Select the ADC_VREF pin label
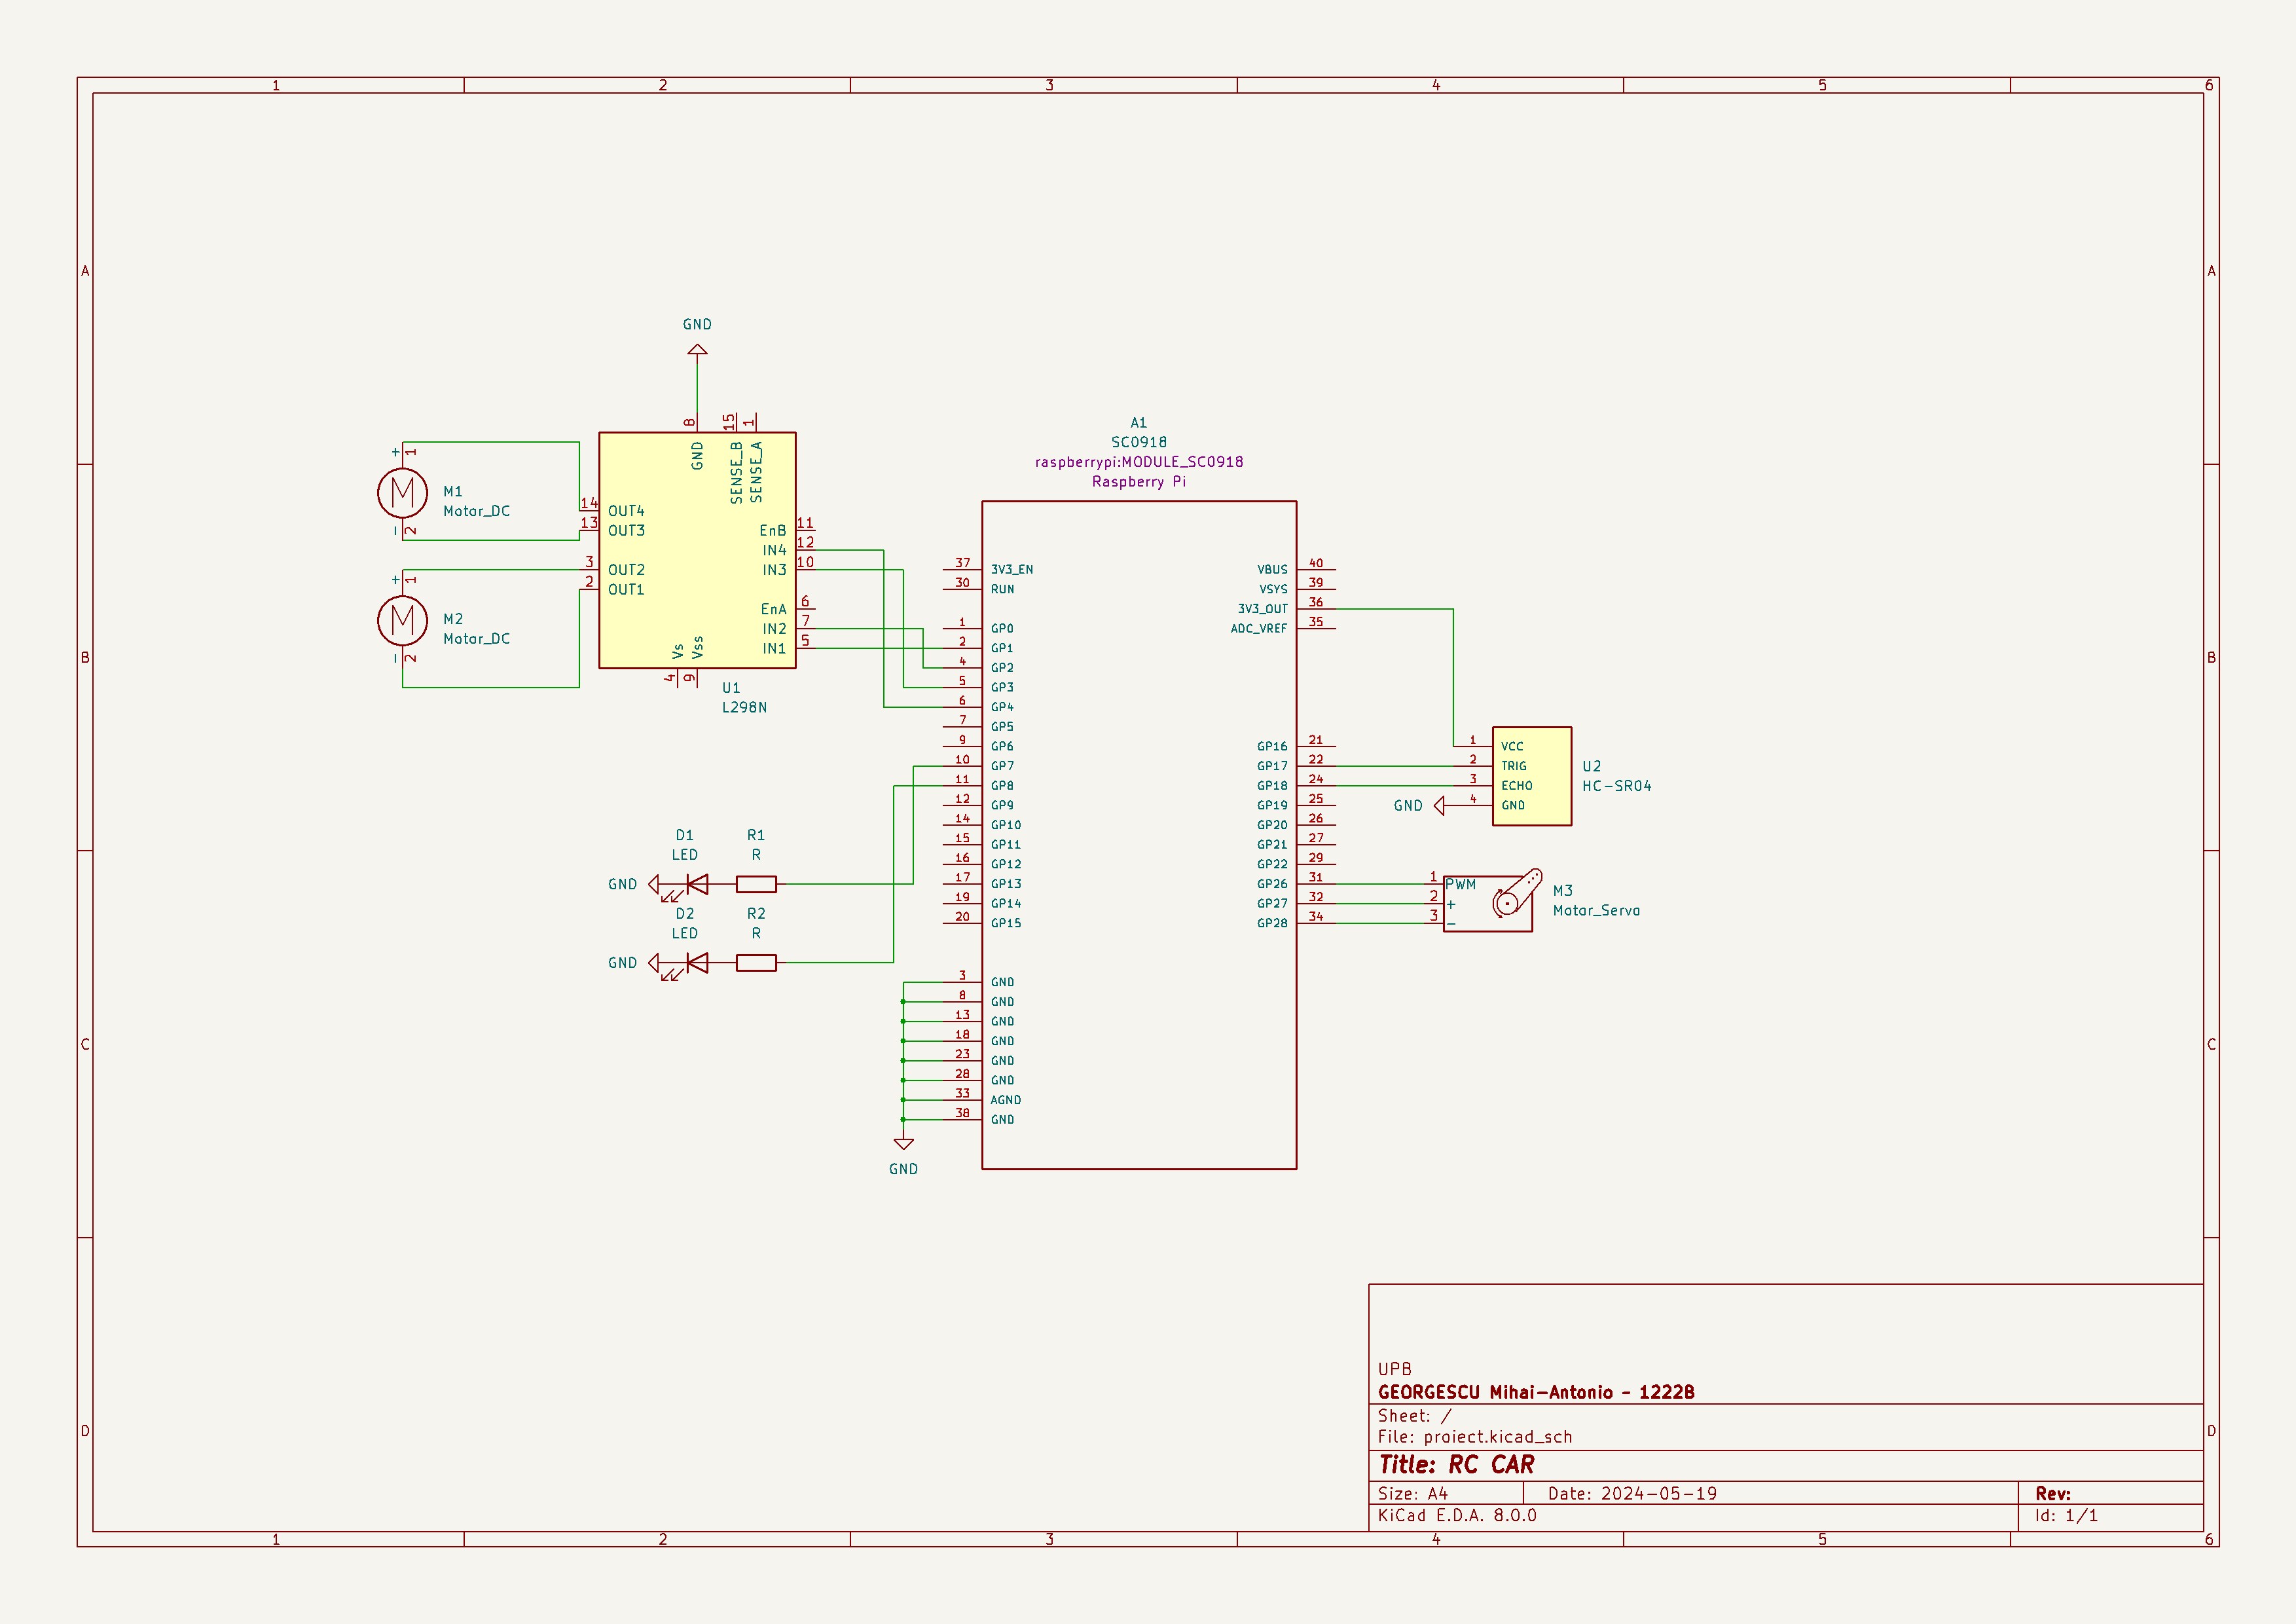 point(1259,629)
